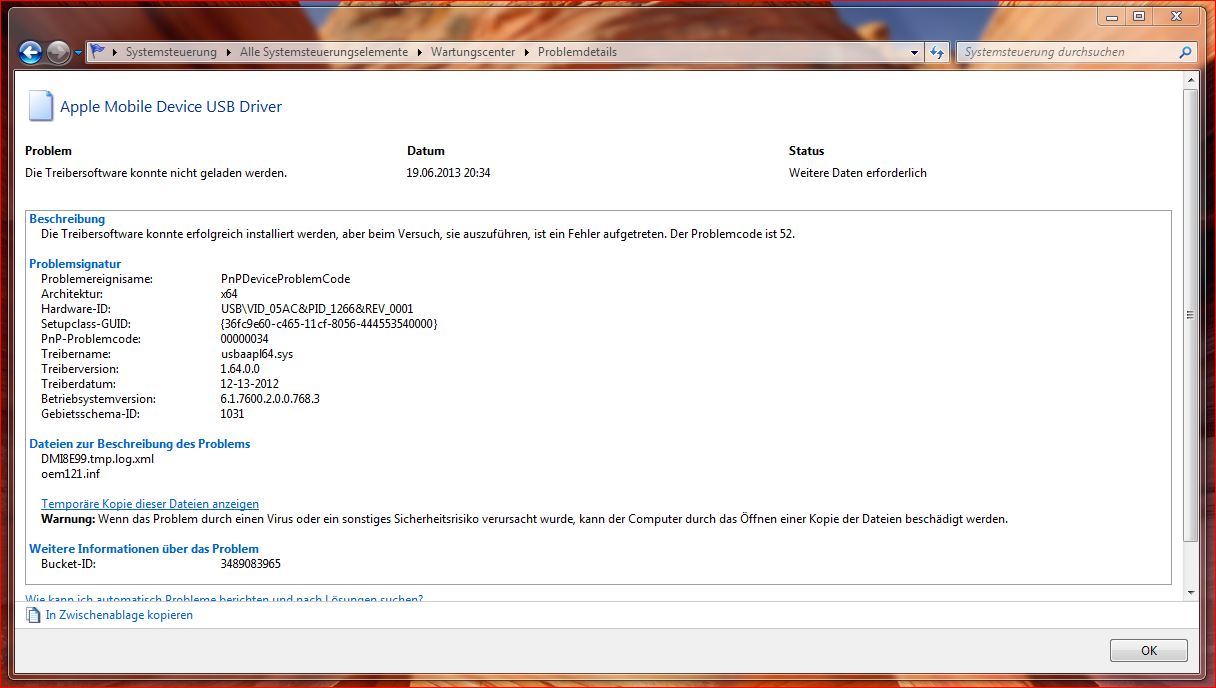Click the clipboard copy icon
The image size is (1216, 688).
33,615
